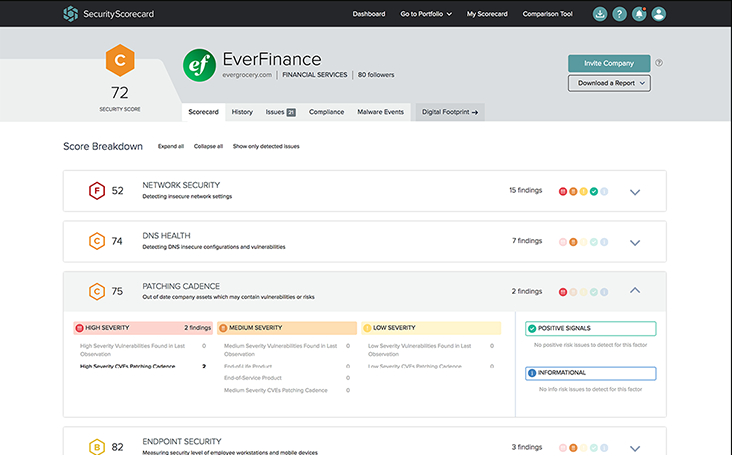732x455 pixels.
Task: Click the High Severity header bar
Action: 143,328
